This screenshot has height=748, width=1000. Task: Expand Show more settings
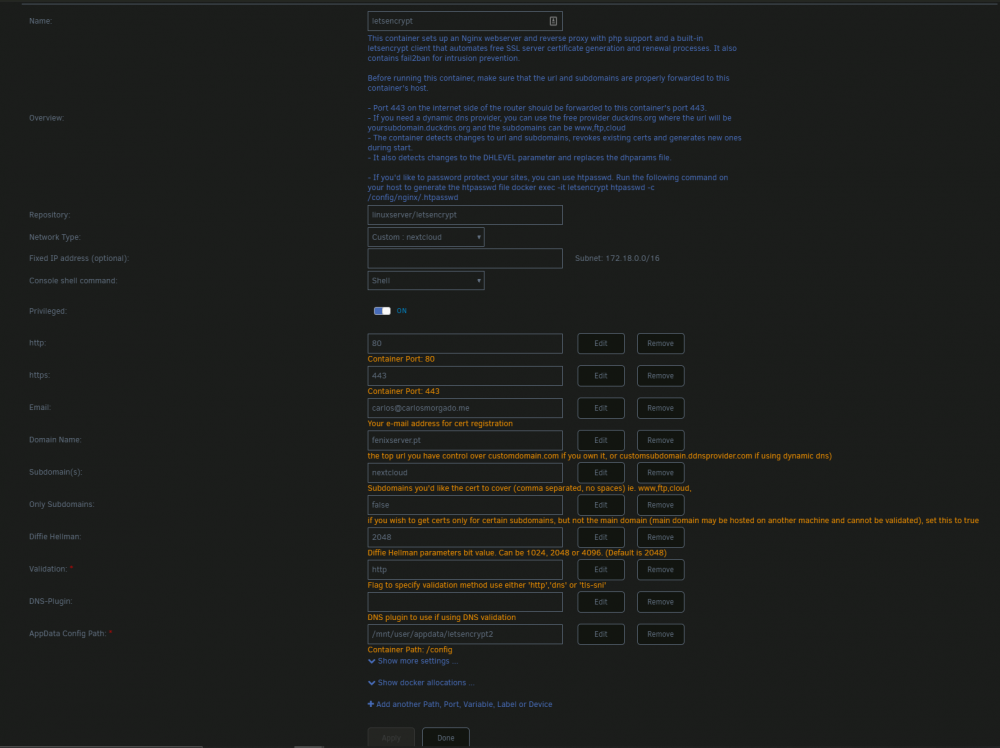click(413, 661)
